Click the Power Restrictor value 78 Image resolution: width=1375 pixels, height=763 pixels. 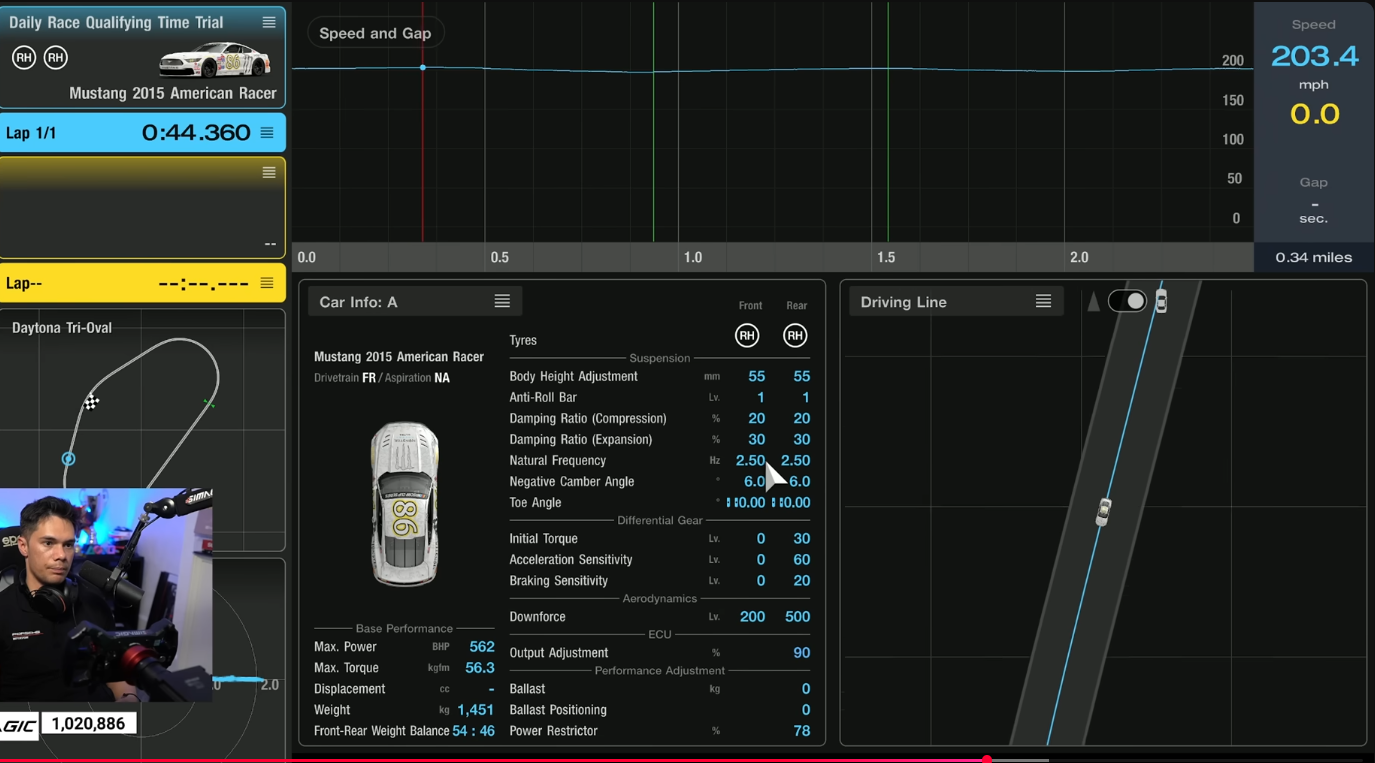pos(801,730)
